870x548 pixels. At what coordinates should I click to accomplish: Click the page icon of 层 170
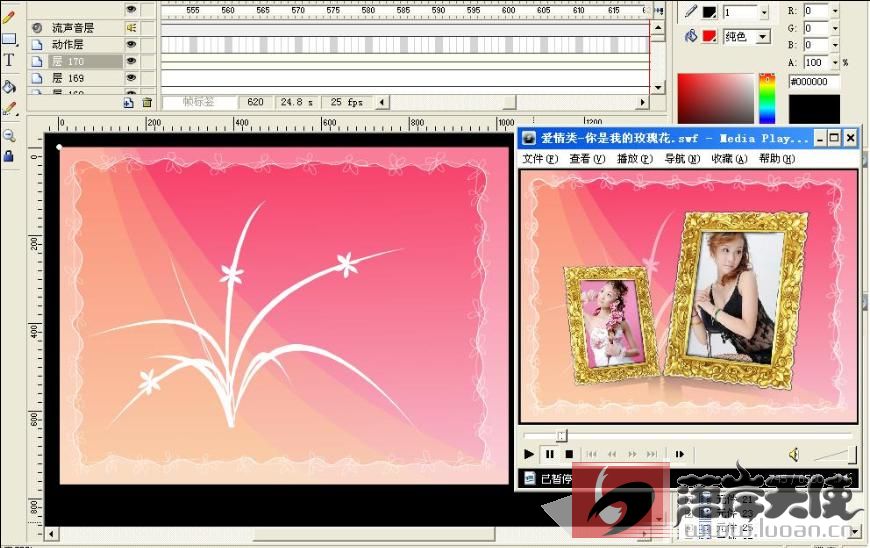[37, 61]
